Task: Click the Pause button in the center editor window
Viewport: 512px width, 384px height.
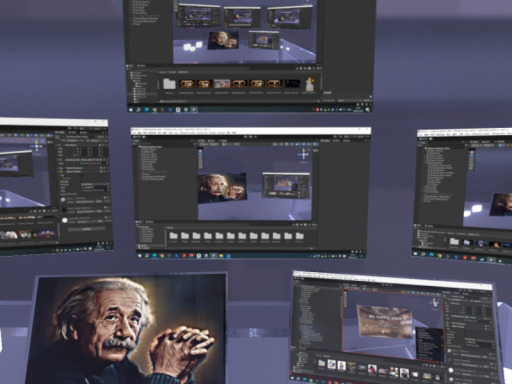Action: click(x=251, y=137)
